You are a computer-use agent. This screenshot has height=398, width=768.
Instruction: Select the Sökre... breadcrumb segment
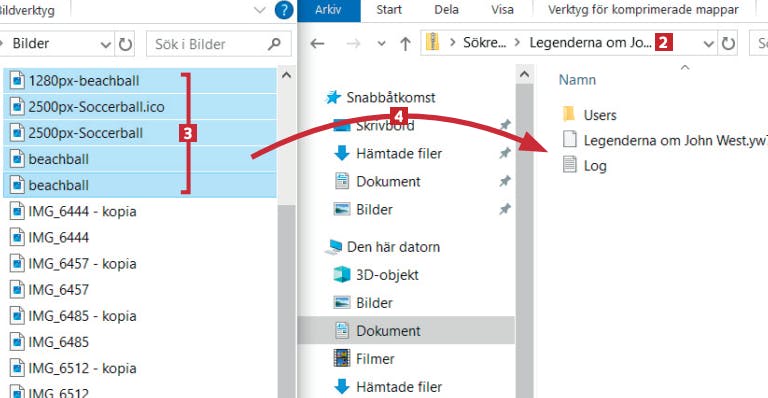click(x=484, y=43)
